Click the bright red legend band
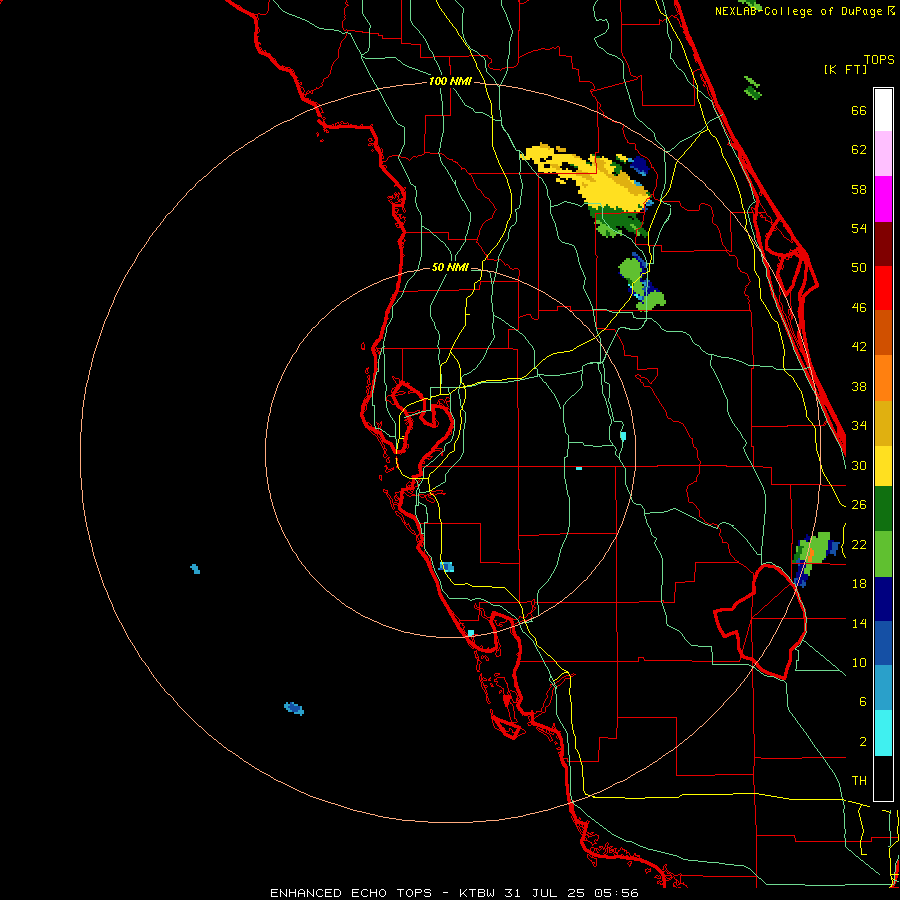The height and width of the screenshot is (900, 900). coord(883,288)
